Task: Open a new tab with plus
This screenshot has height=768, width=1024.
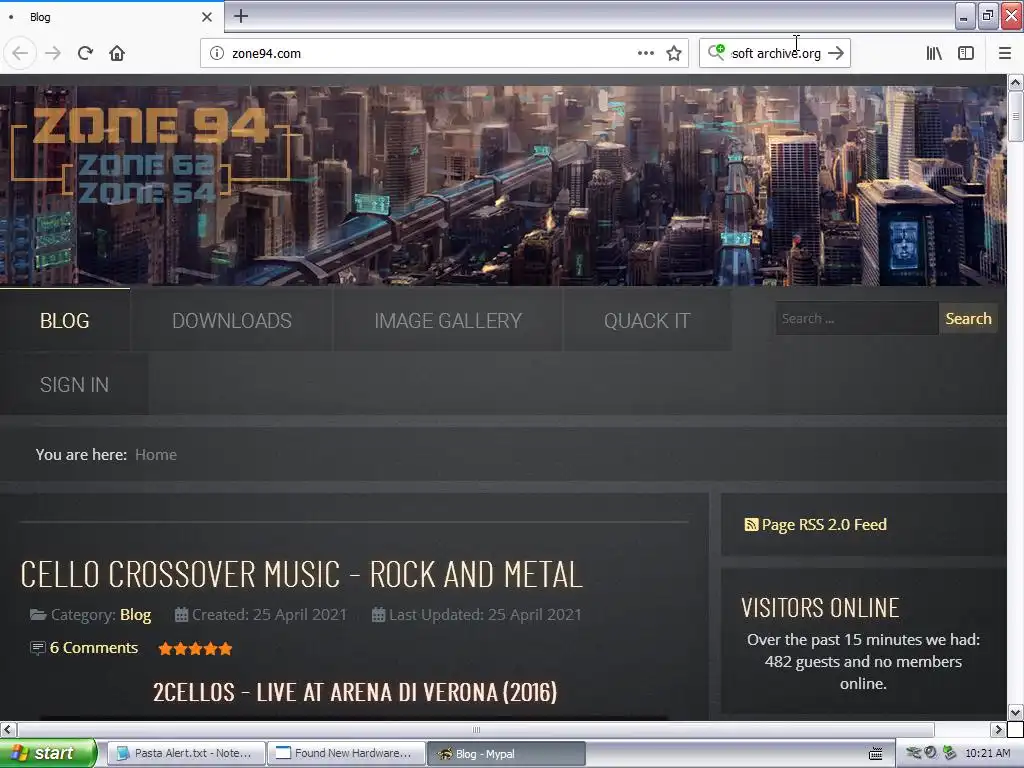Action: click(241, 16)
